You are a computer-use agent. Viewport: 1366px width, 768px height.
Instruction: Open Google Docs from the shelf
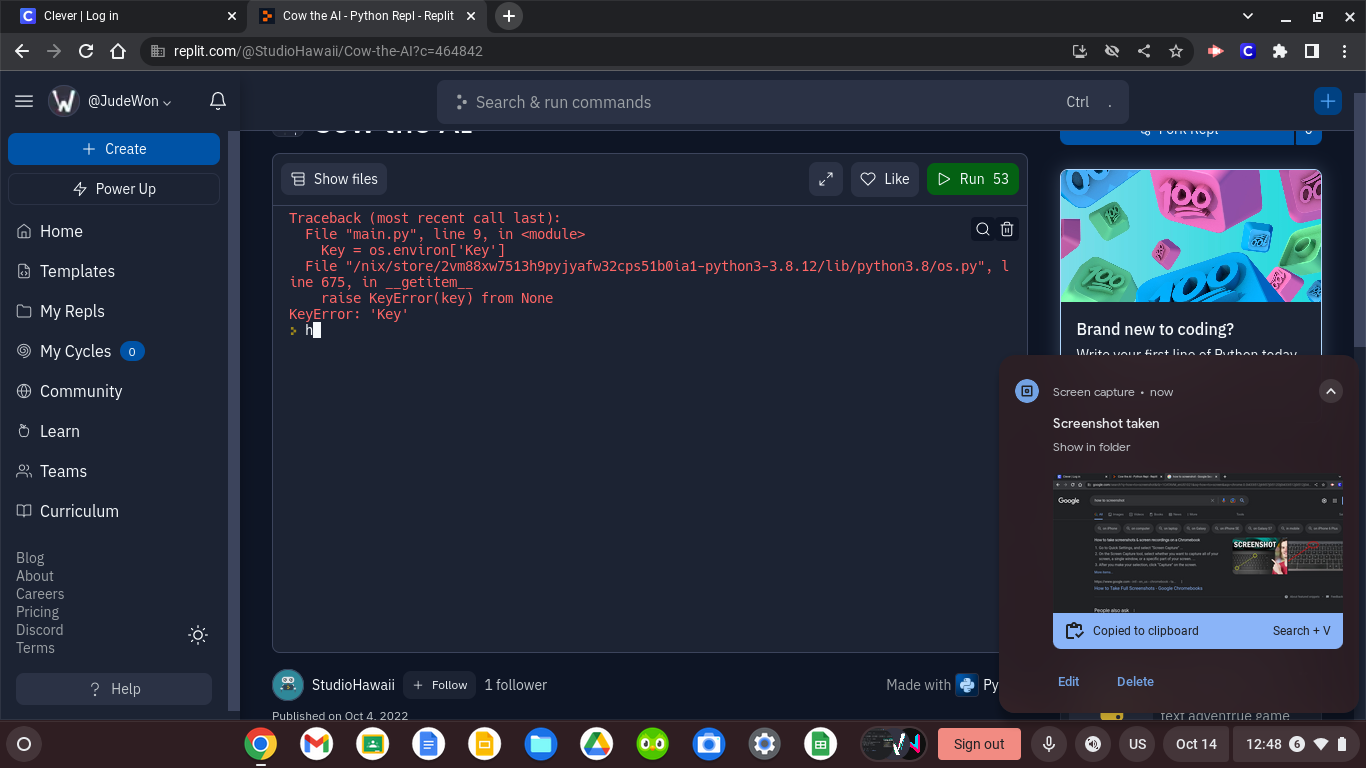point(429,744)
